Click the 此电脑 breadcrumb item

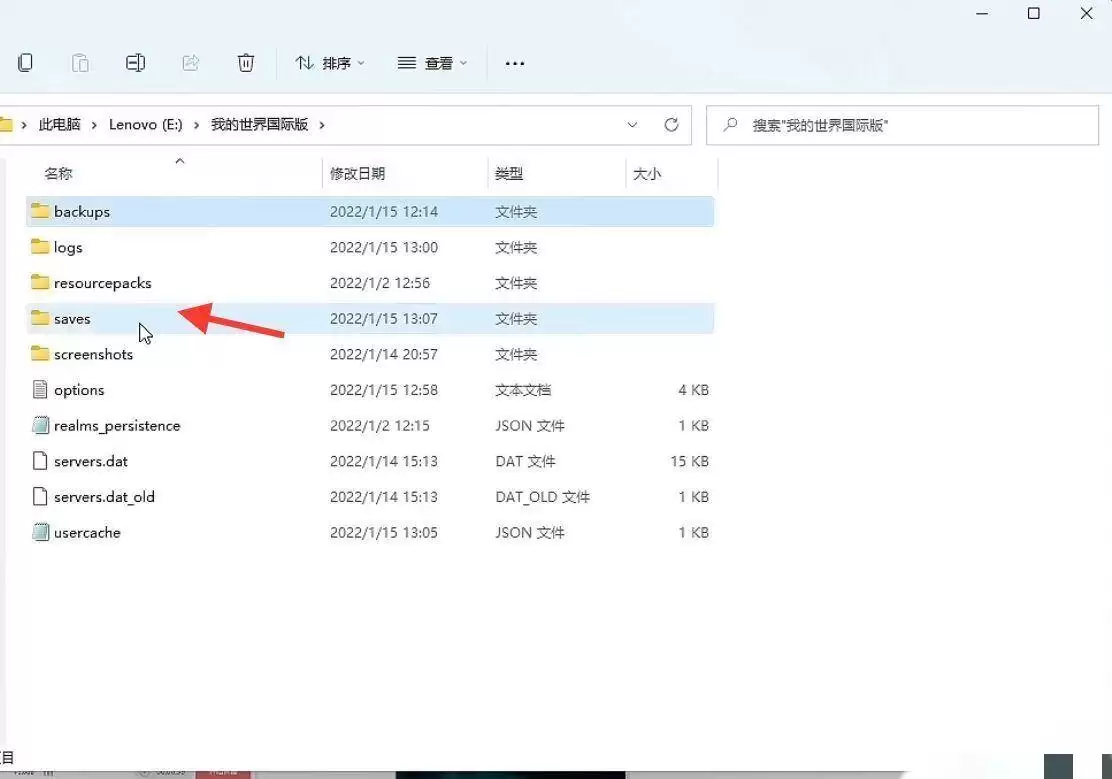(60, 124)
